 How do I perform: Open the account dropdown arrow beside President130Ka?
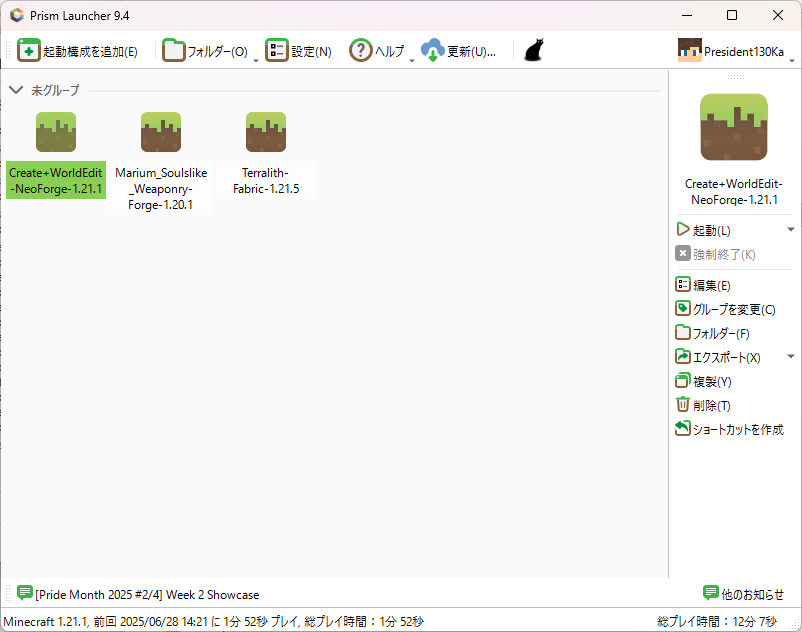point(792,60)
